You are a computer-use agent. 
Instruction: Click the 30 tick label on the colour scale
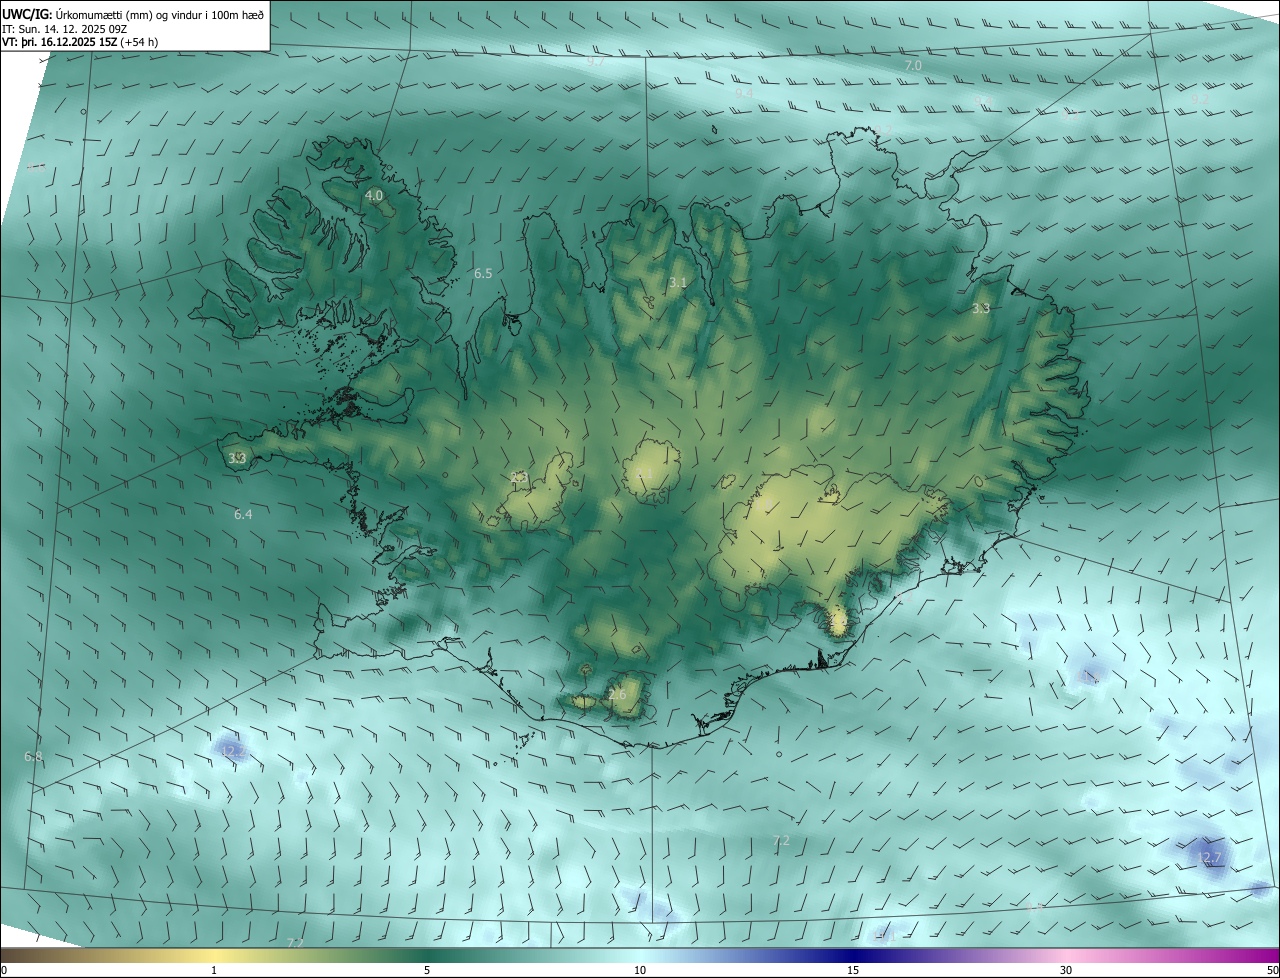click(x=1066, y=971)
